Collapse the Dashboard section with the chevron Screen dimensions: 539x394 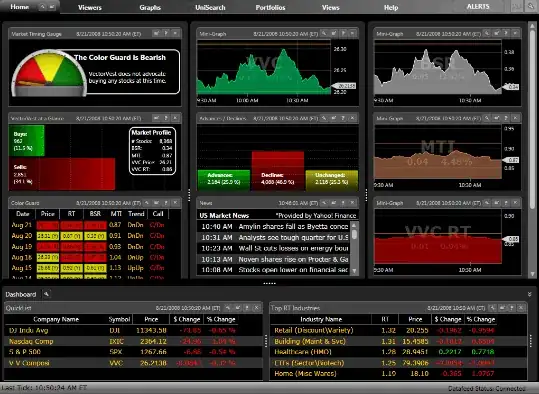click(529, 294)
